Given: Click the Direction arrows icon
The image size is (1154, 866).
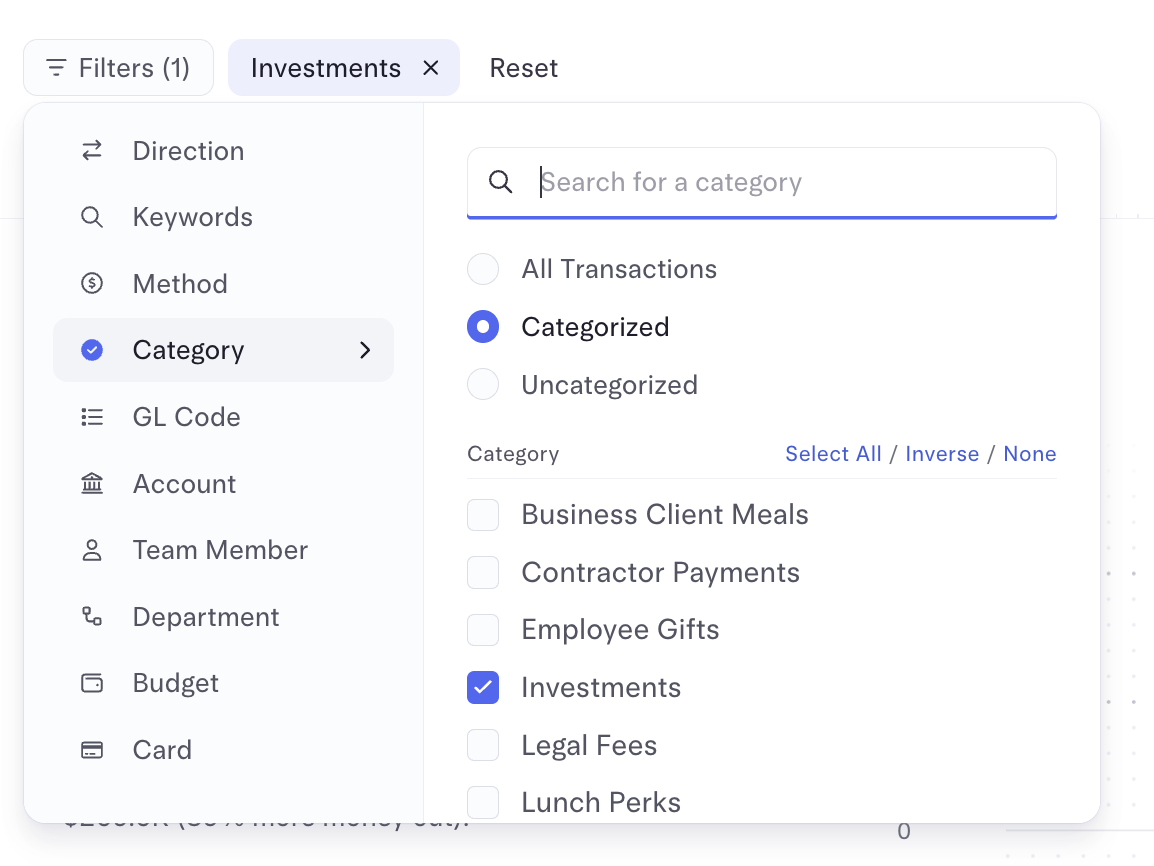Looking at the screenshot, I should point(92,151).
